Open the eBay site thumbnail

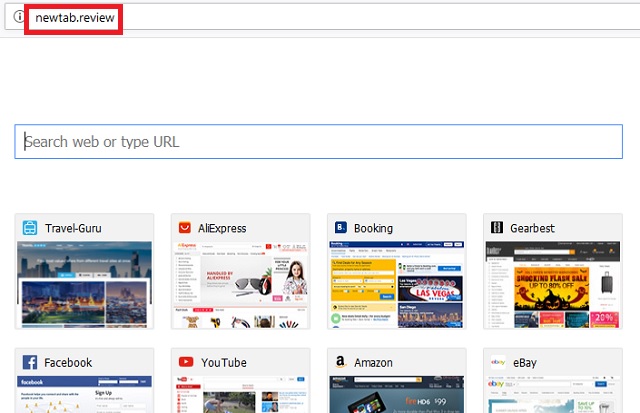coord(553,394)
